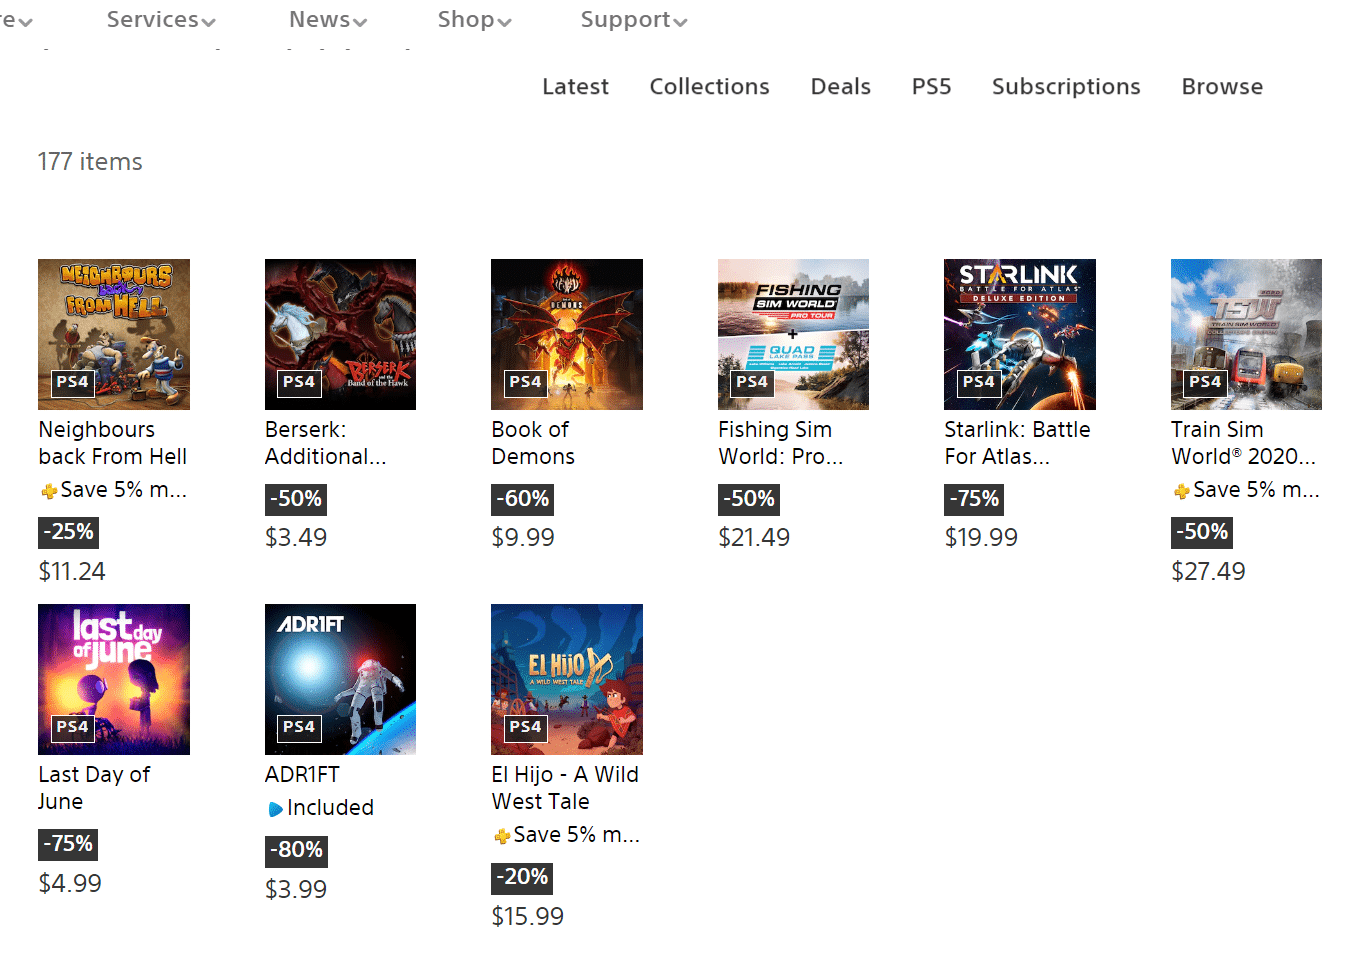The image size is (1363, 972).
Task: Expand the Services dropdown menu
Action: pos(161,20)
